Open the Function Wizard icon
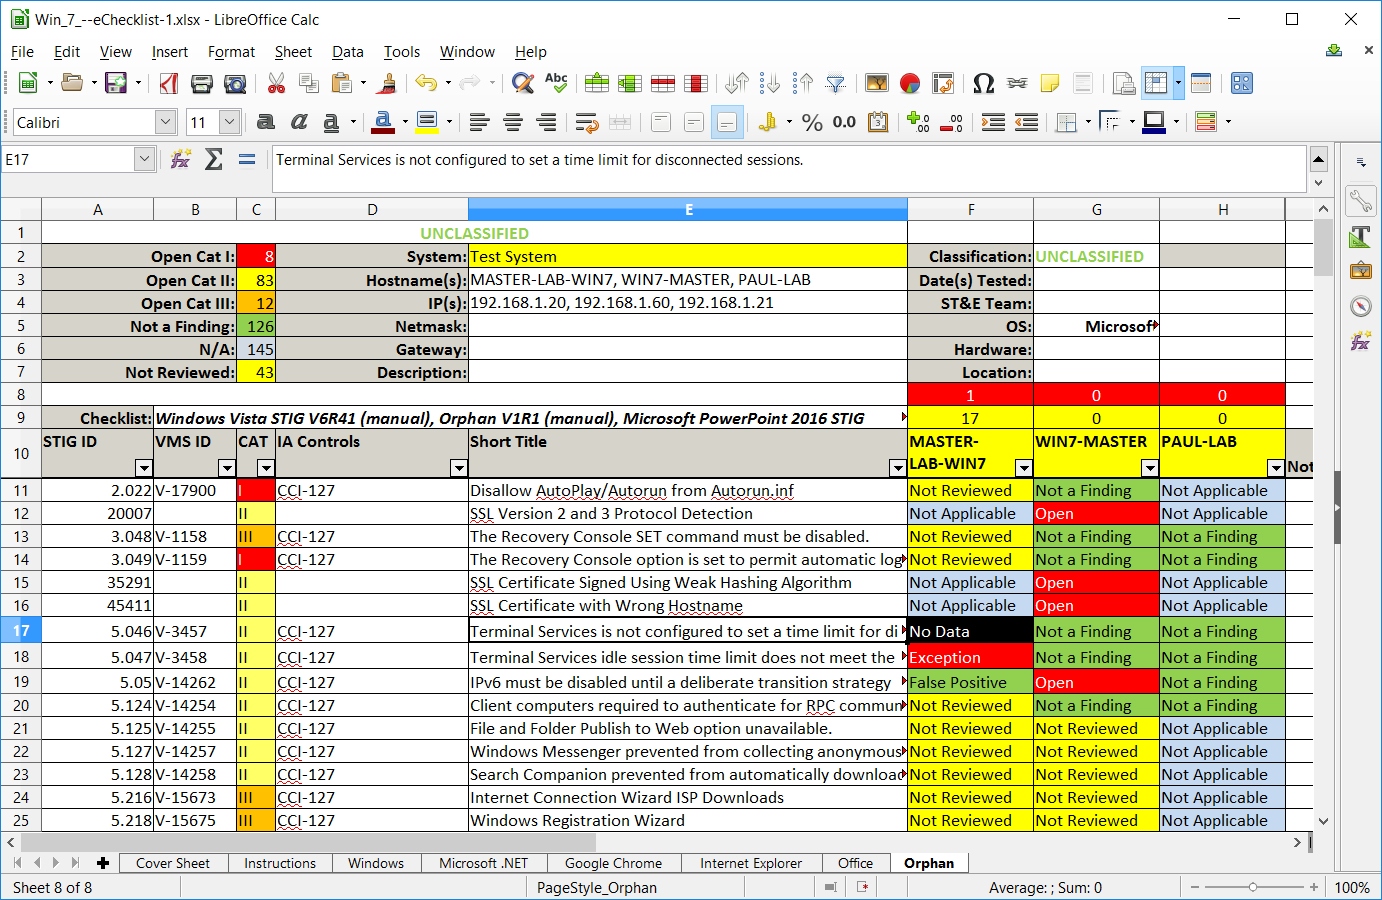1382x900 pixels. coord(181,159)
